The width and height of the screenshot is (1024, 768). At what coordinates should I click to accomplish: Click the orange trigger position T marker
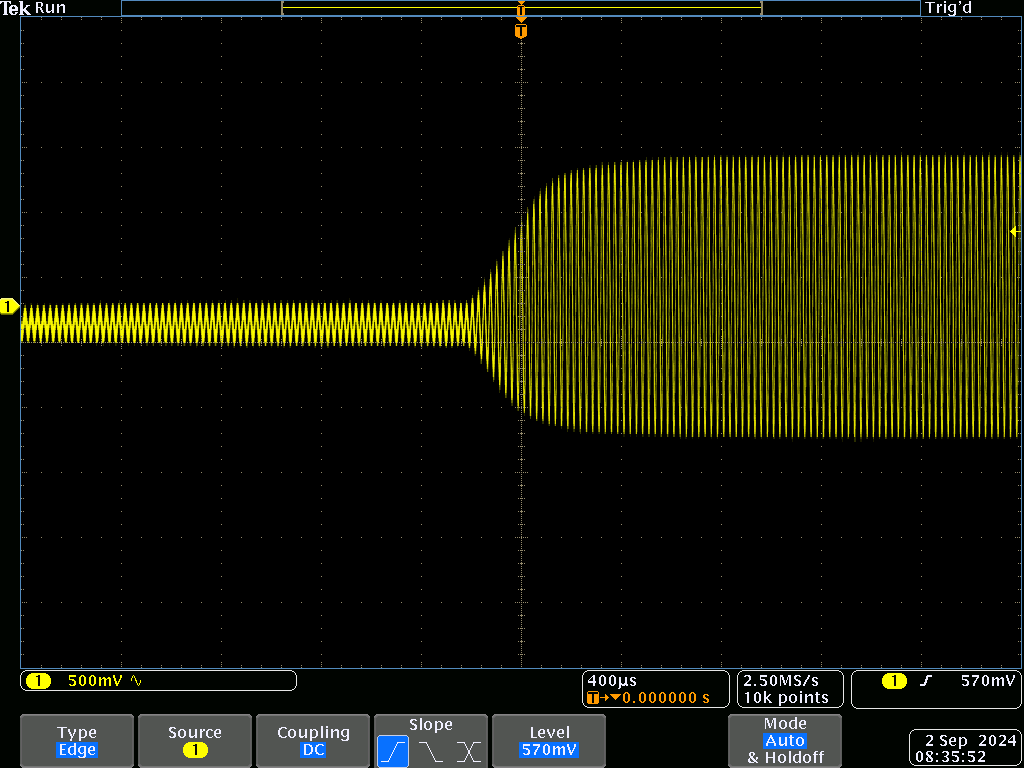click(x=520, y=31)
